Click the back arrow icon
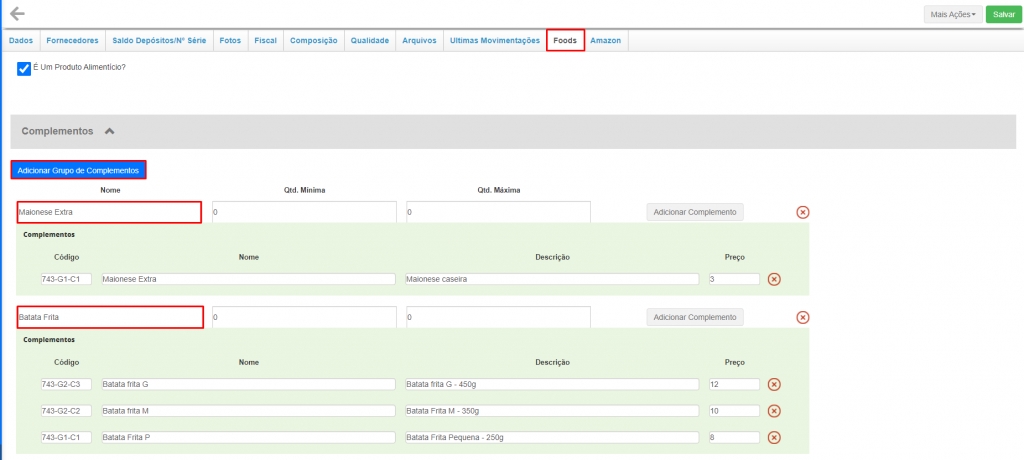 (x=17, y=14)
